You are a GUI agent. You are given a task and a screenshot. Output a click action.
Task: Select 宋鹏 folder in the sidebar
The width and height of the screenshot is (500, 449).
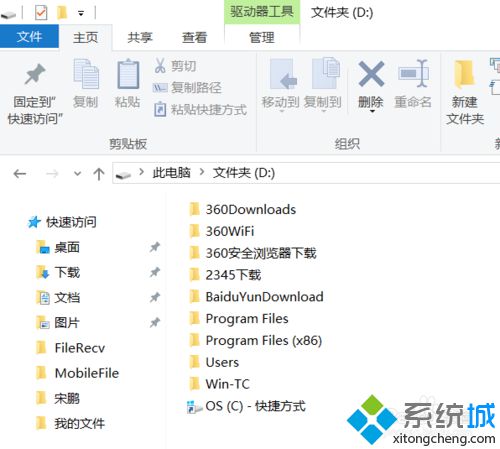tap(58, 398)
